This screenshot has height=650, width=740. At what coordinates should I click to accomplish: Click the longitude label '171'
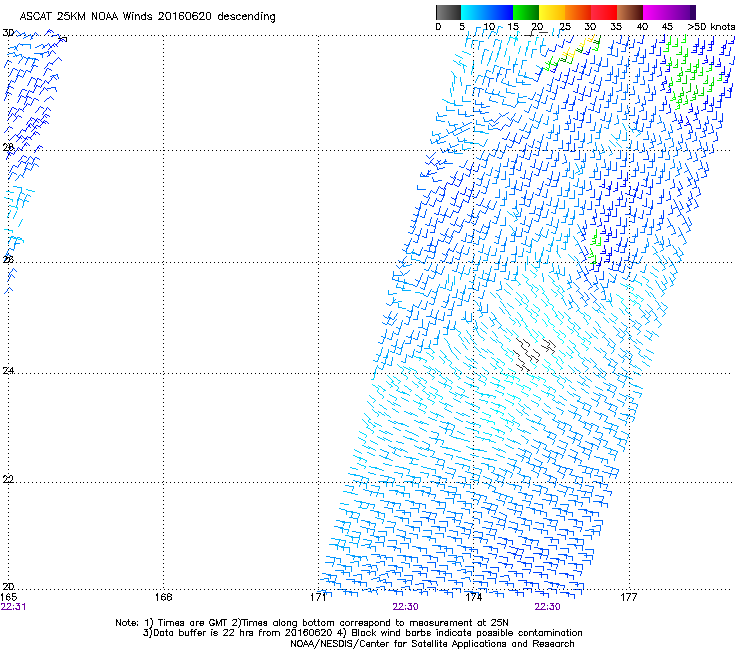pyautogui.click(x=319, y=597)
